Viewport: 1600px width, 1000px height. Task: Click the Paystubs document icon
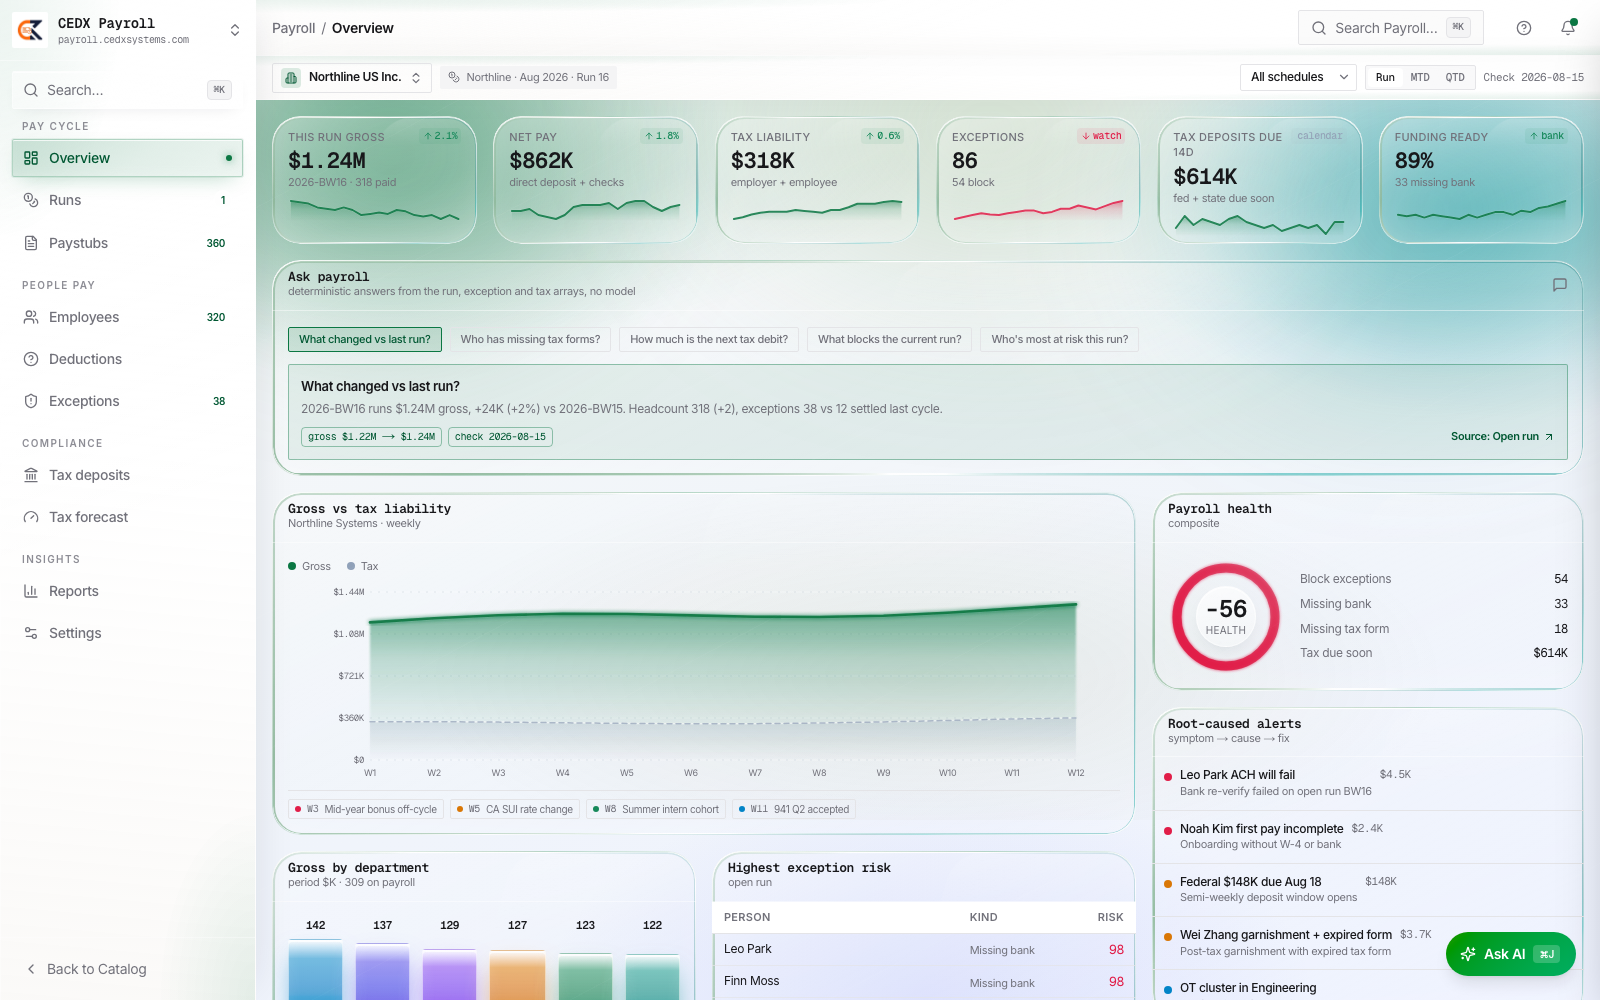[x=31, y=243]
